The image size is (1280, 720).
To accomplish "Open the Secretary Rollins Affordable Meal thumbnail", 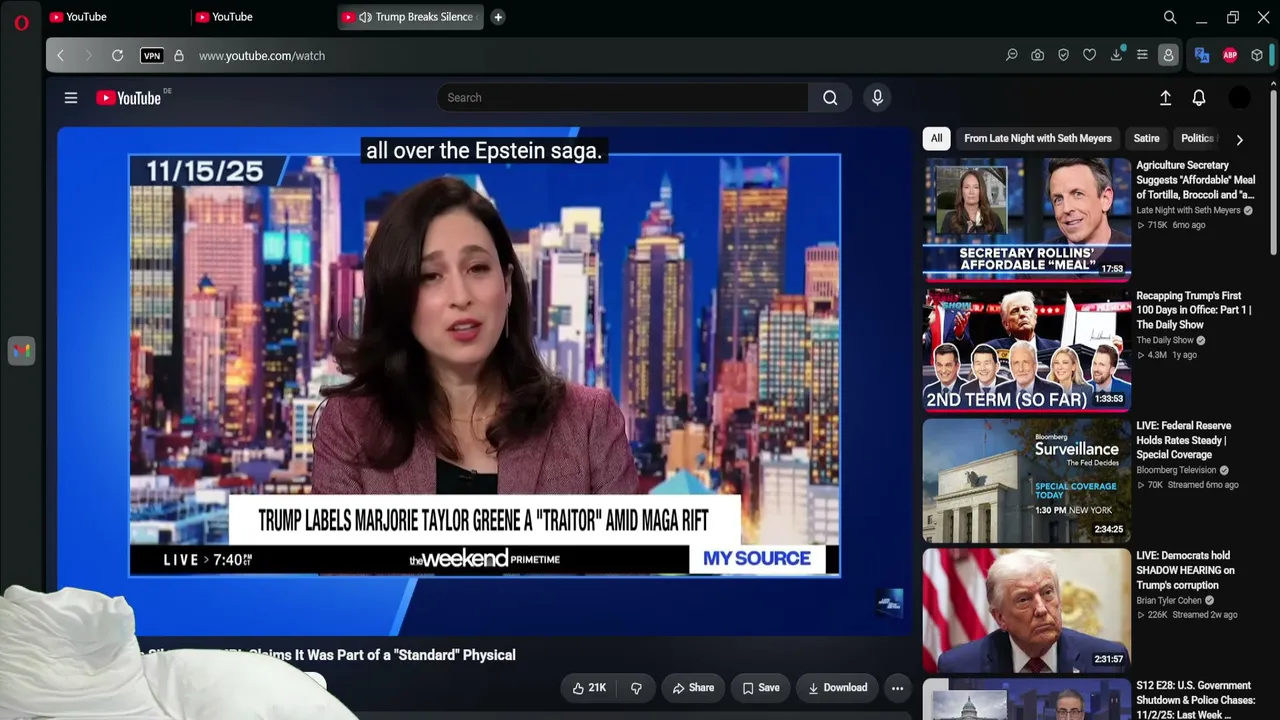I will (1027, 220).
